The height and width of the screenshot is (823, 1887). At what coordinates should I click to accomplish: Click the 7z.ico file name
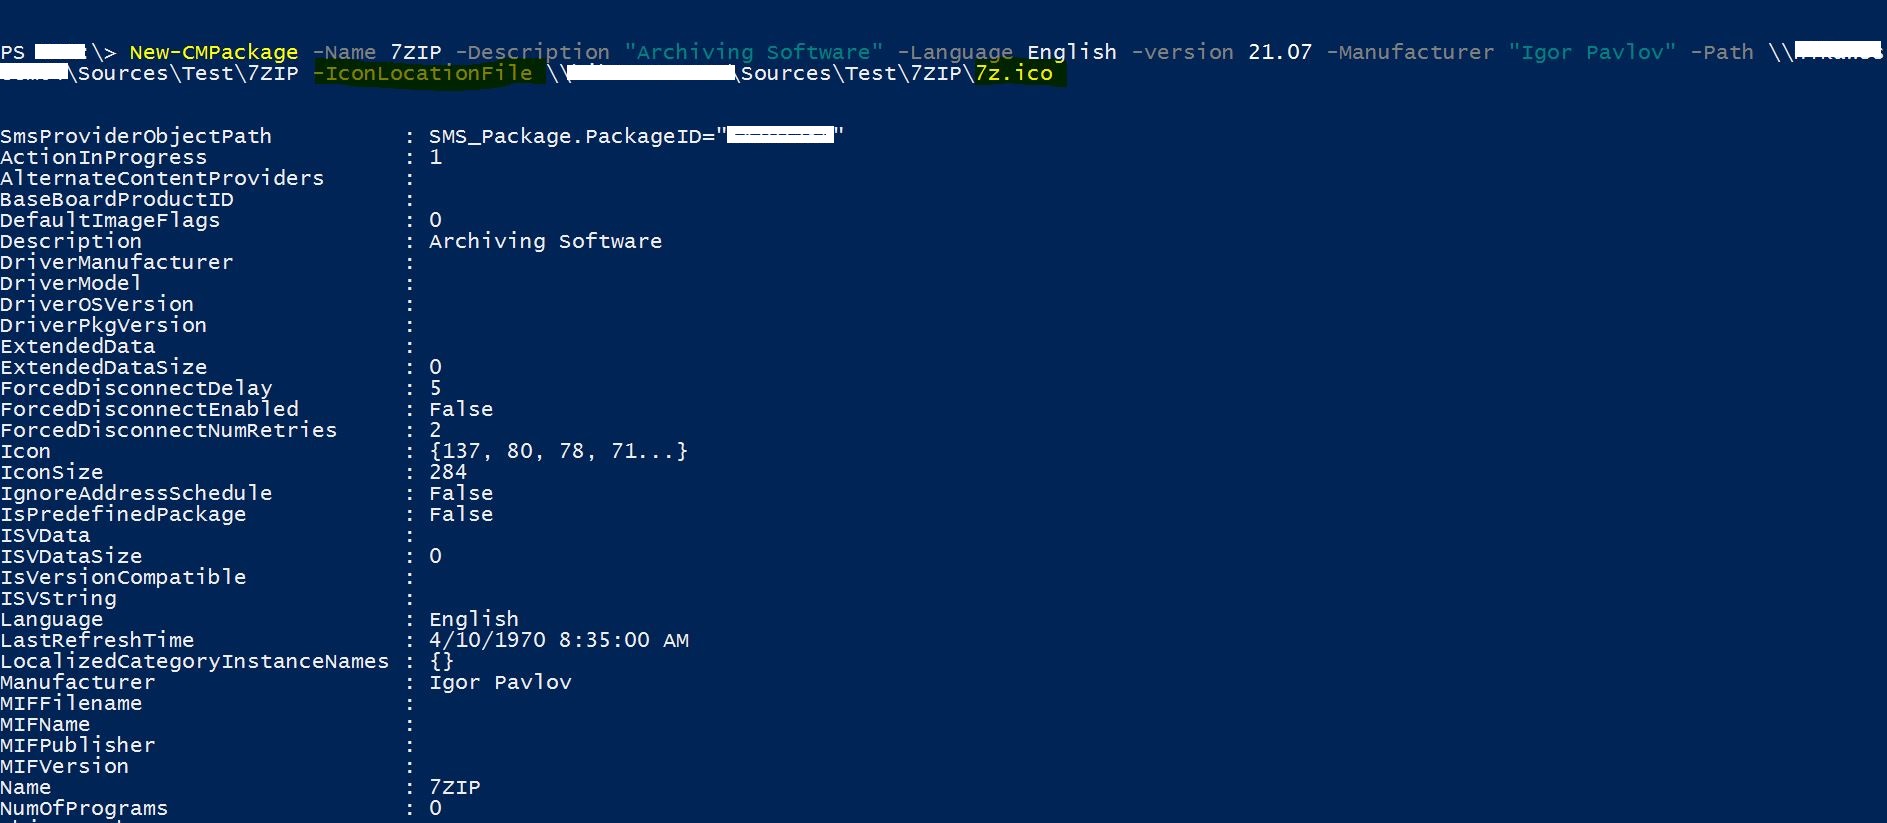click(1014, 73)
